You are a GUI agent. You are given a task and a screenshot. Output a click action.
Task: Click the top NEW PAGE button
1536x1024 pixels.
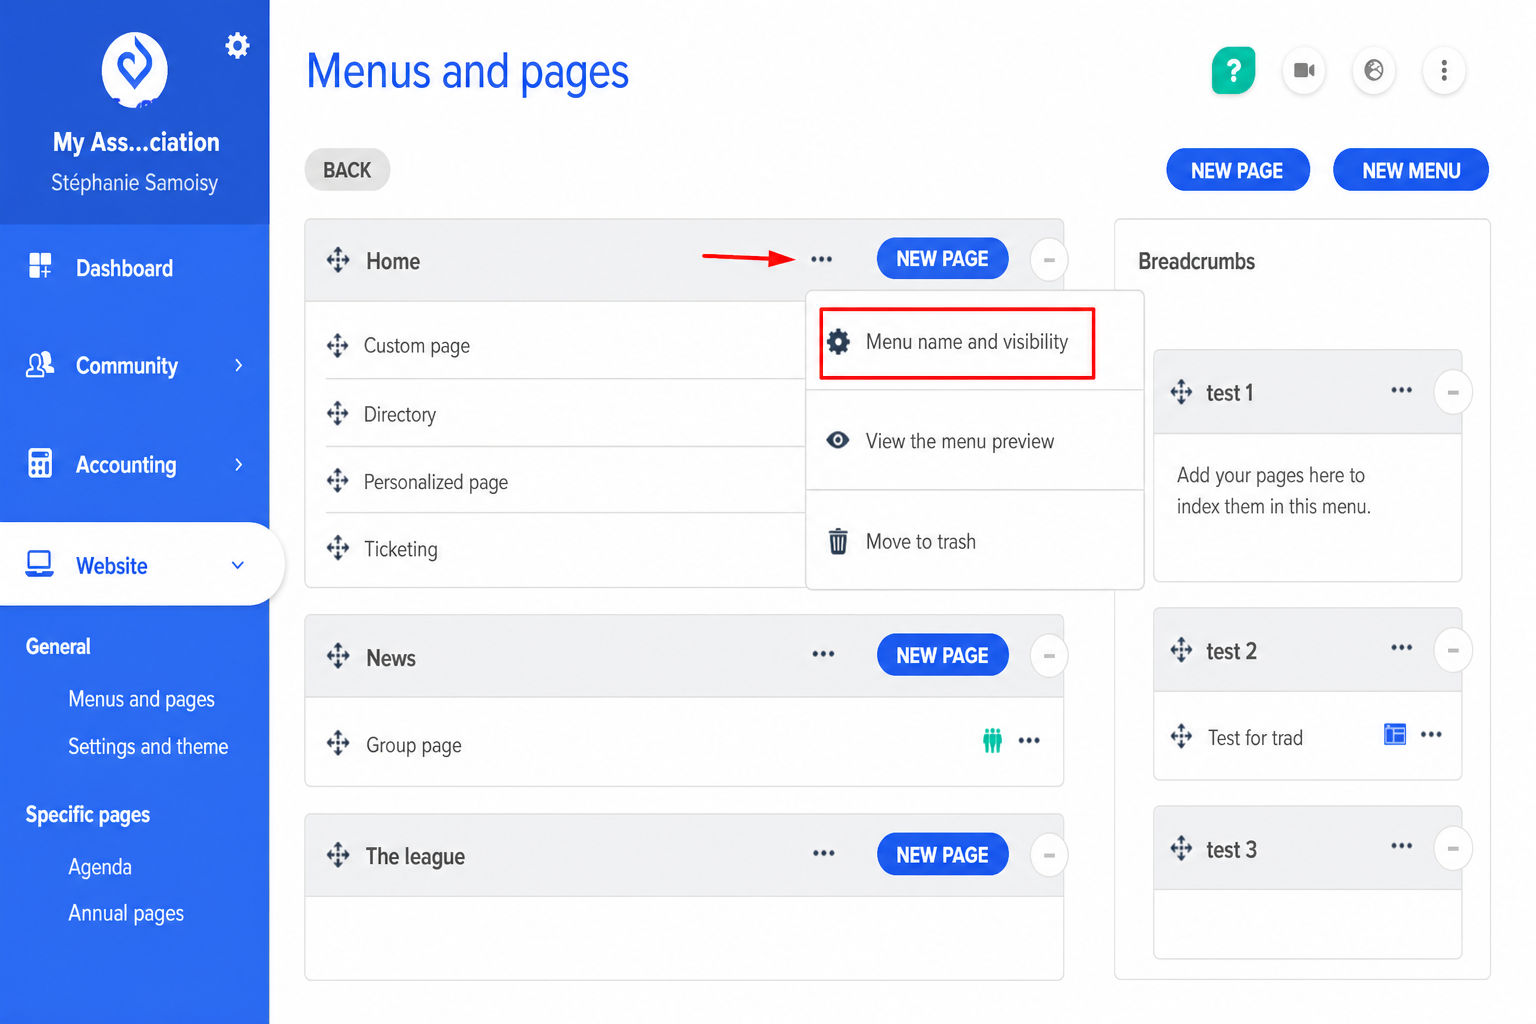tap(1237, 170)
